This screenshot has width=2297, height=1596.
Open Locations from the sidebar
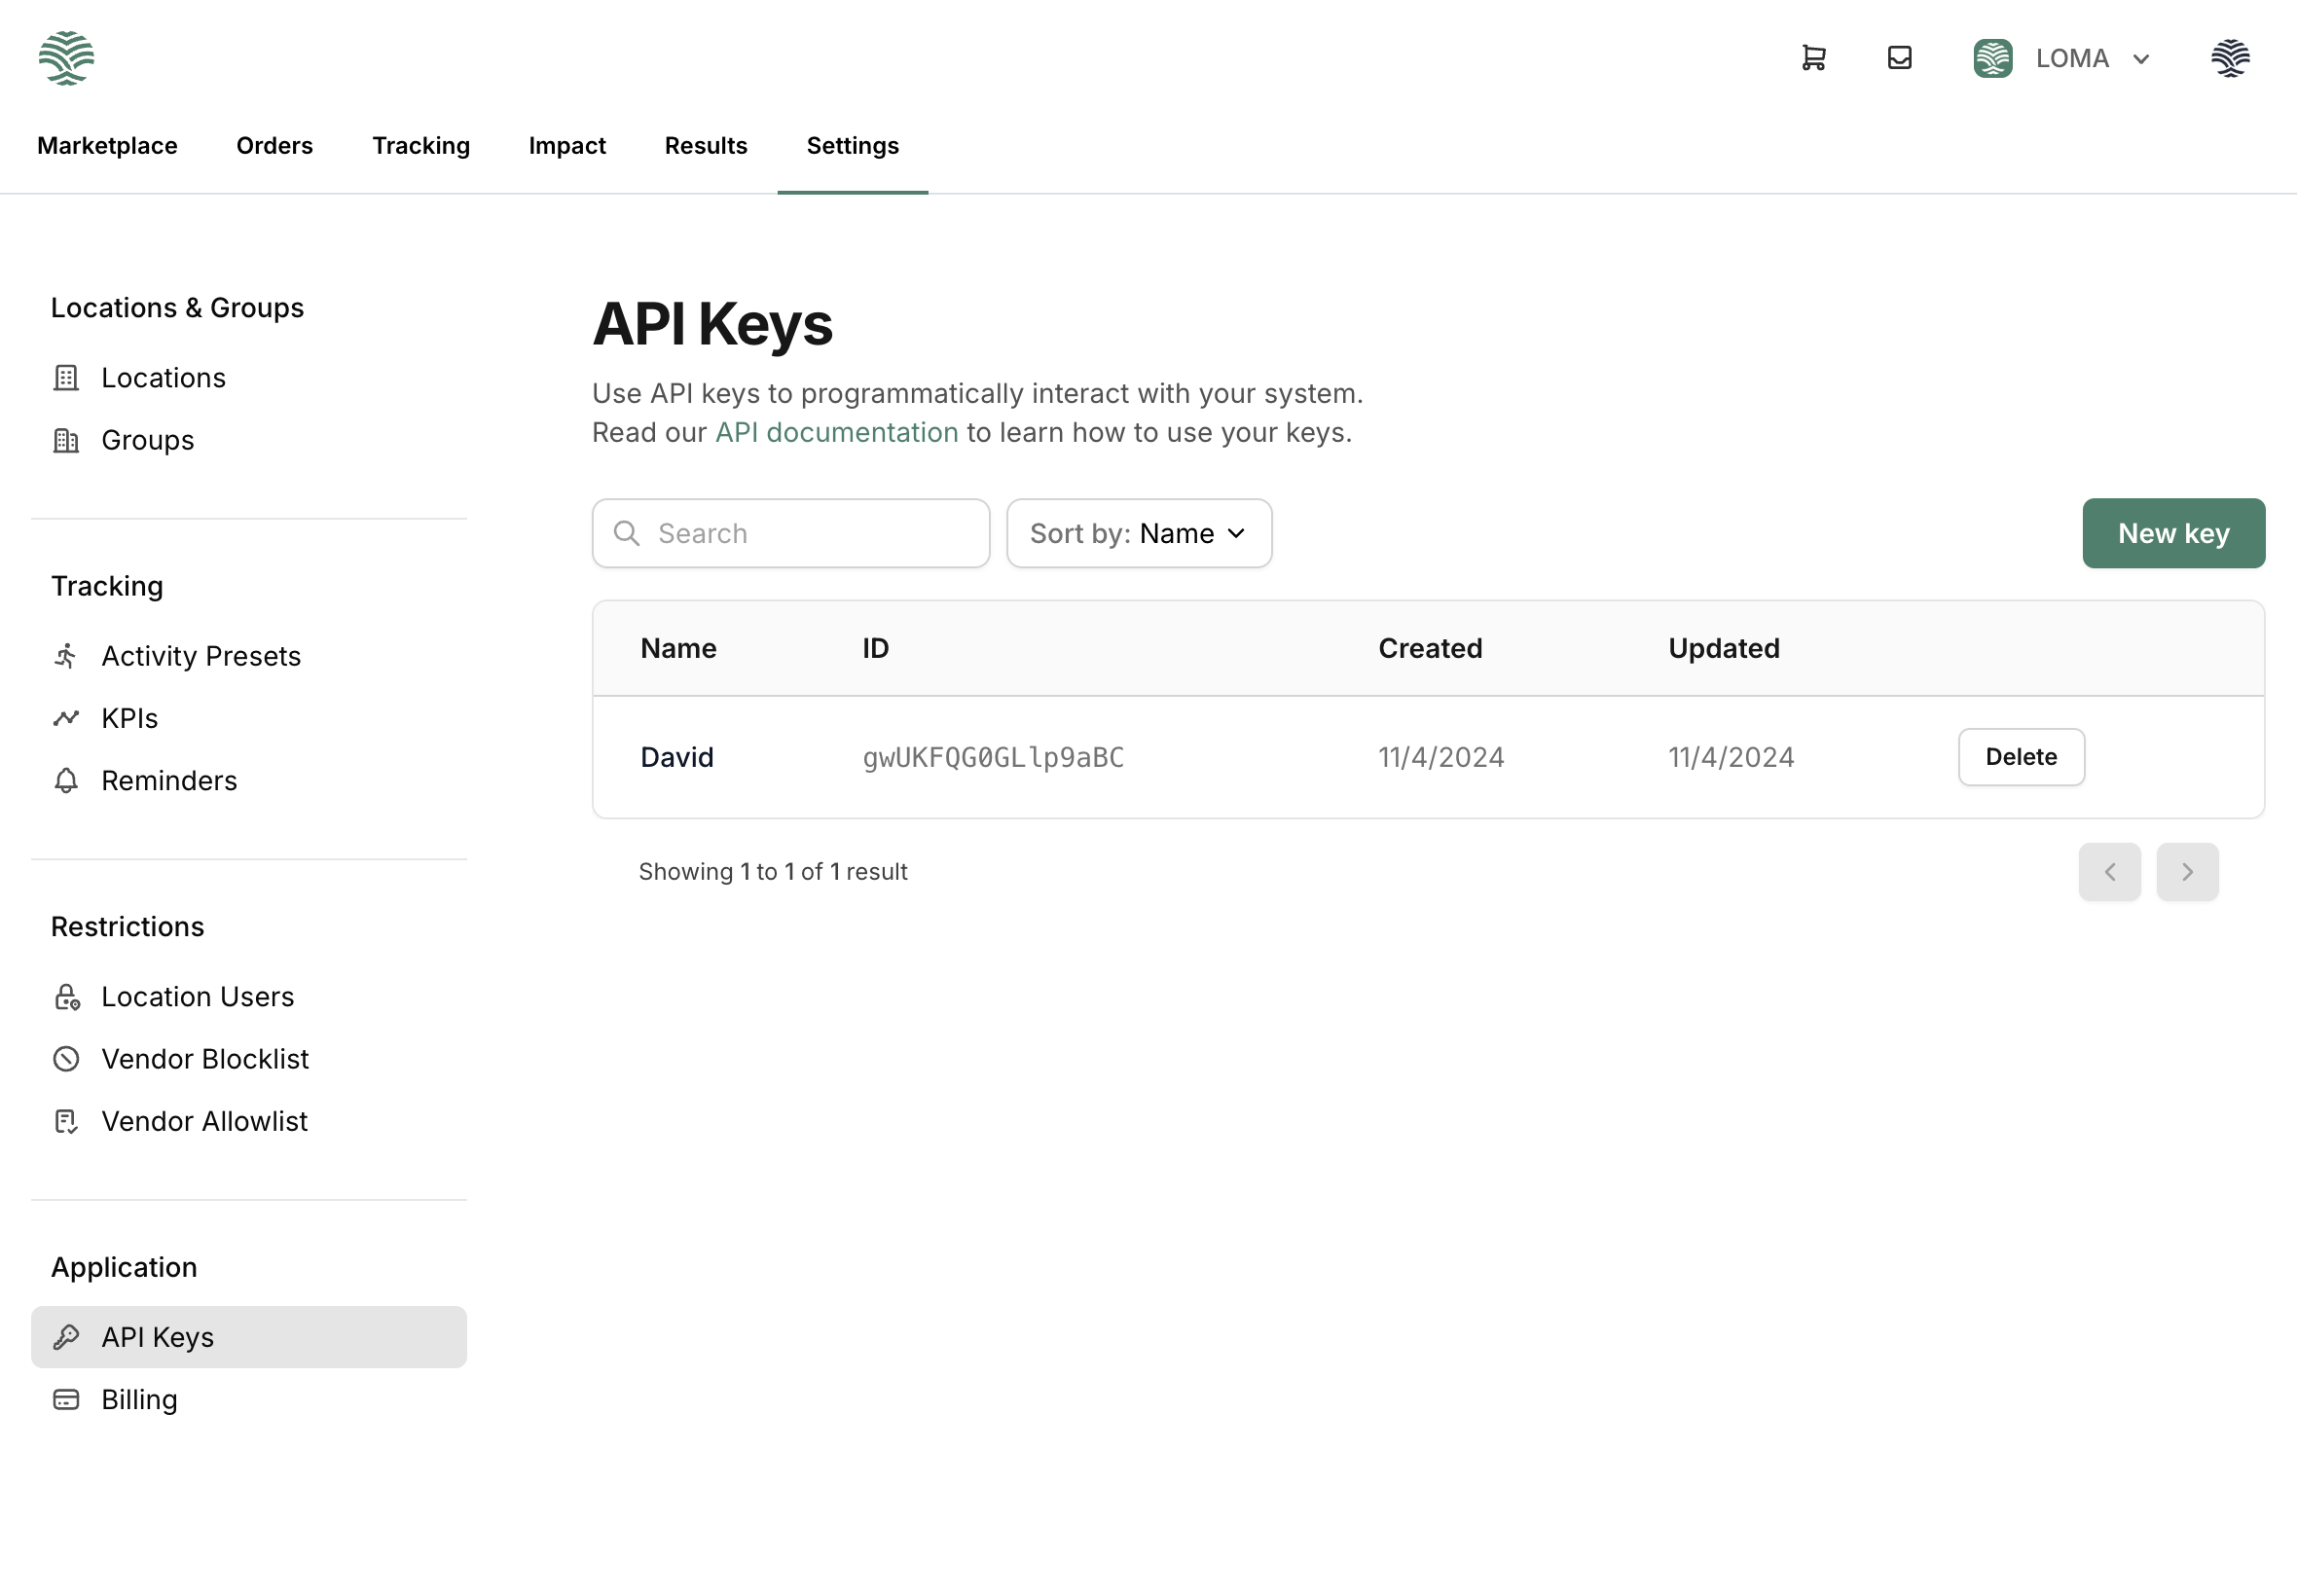click(x=163, y=378)
